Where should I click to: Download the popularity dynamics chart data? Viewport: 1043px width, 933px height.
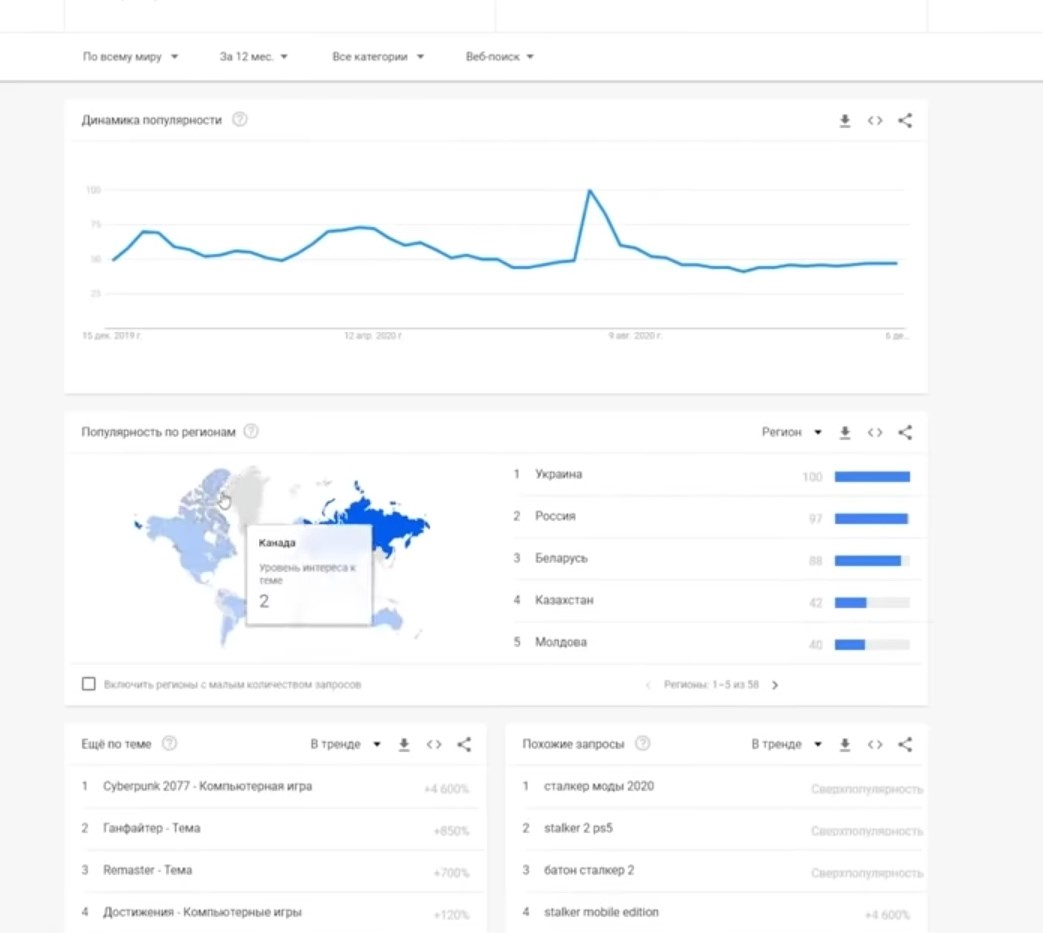click(x=844, y=120)
